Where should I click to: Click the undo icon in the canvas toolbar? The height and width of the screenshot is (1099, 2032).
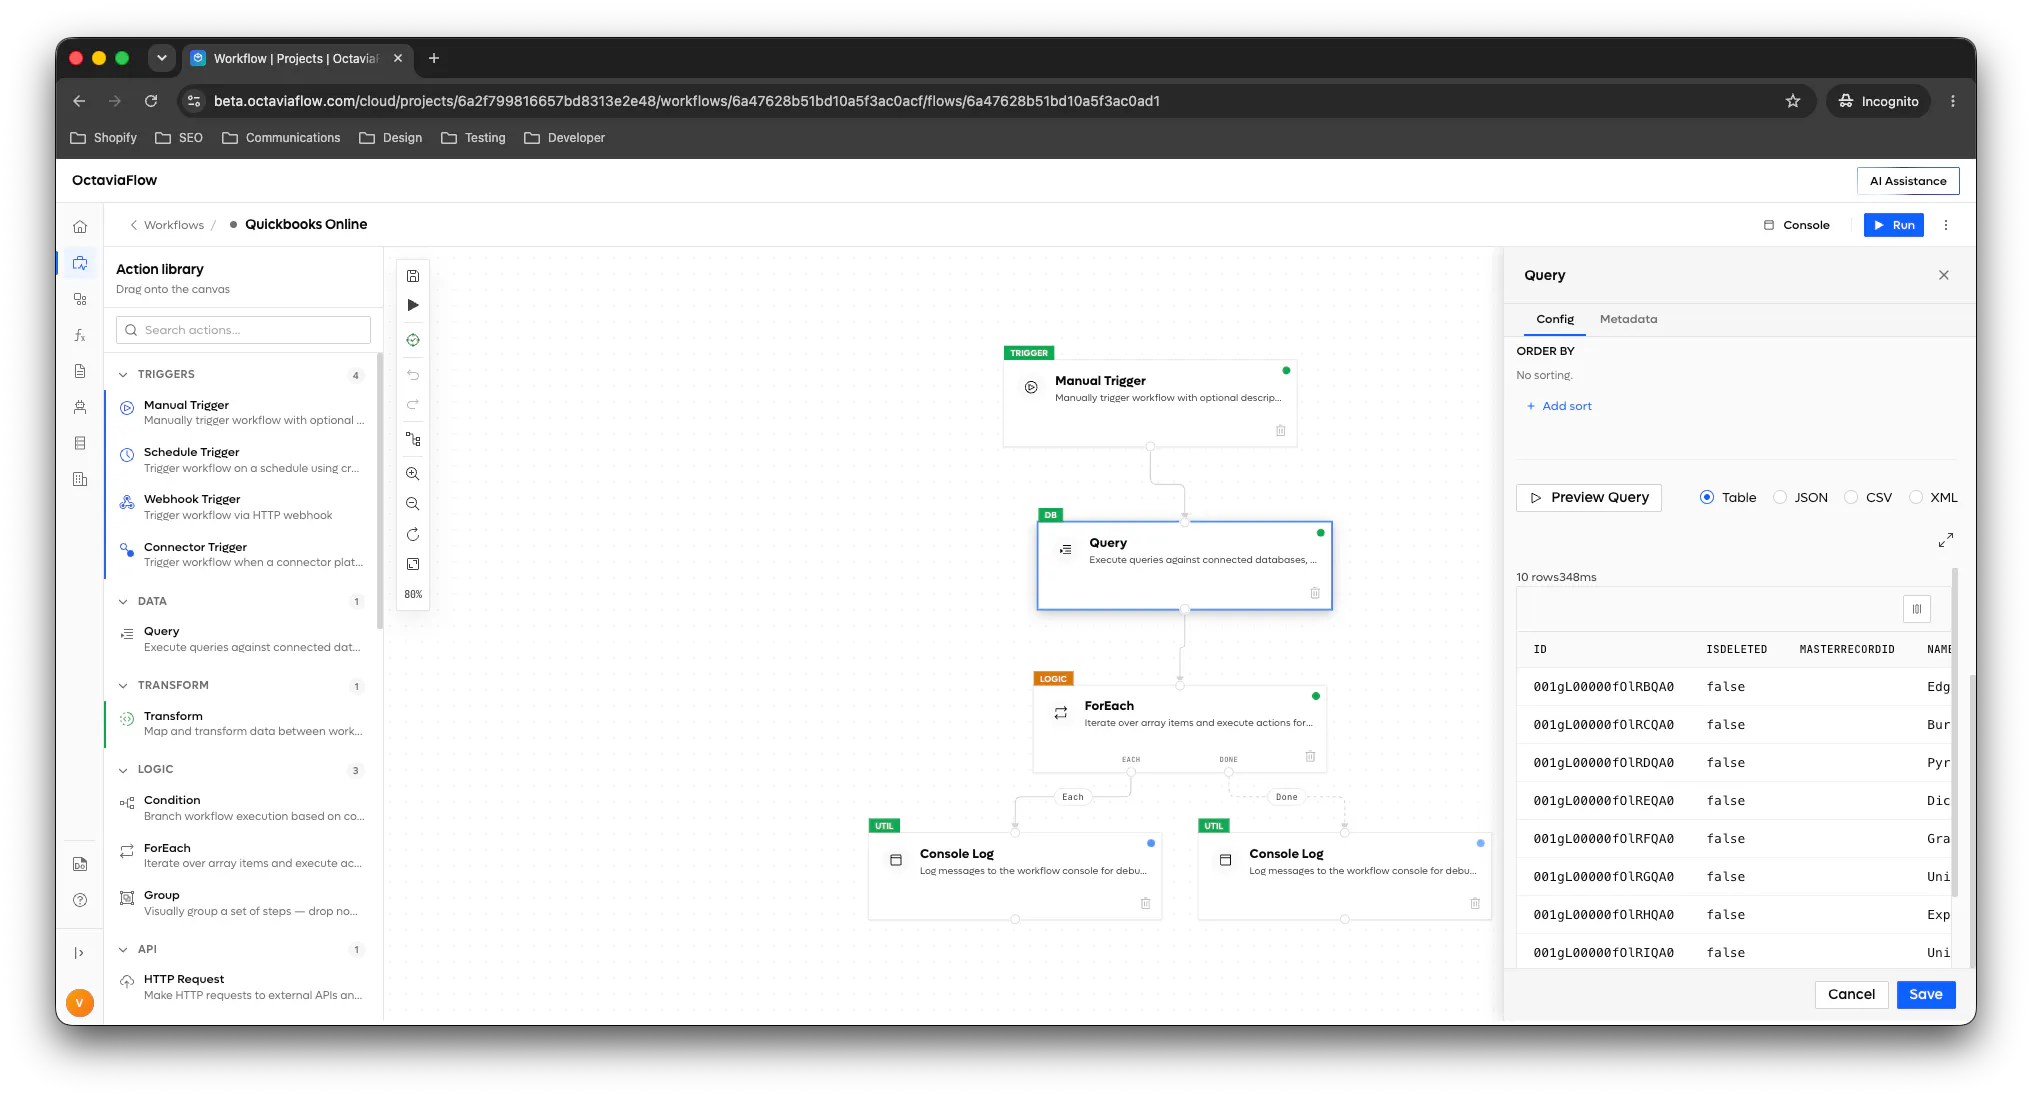[x=413, y=375]
